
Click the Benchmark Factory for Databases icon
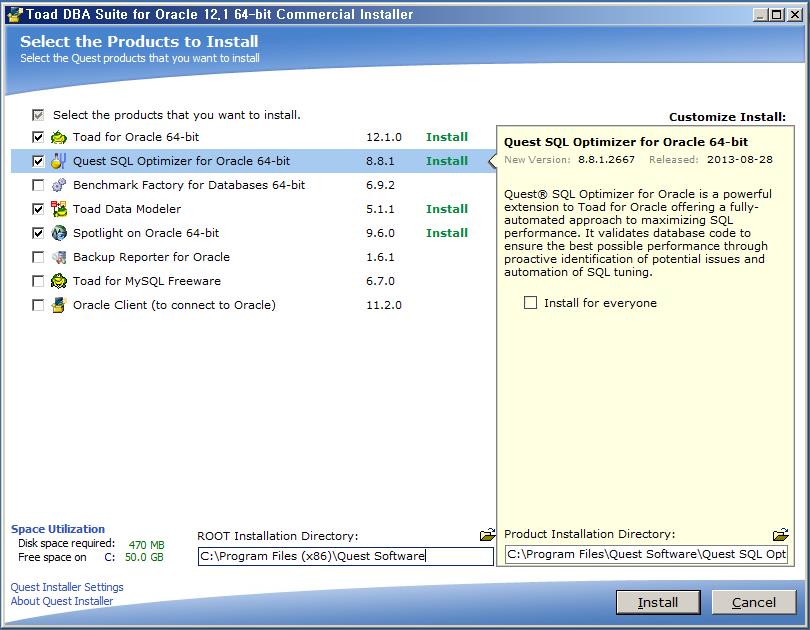click(x=59, y=185)
